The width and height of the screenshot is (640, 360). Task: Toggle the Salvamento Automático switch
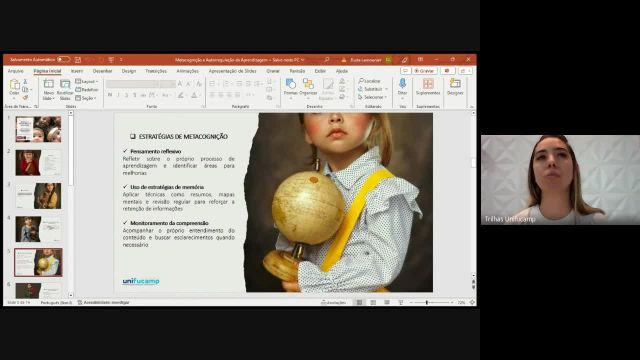coord(63,60)
